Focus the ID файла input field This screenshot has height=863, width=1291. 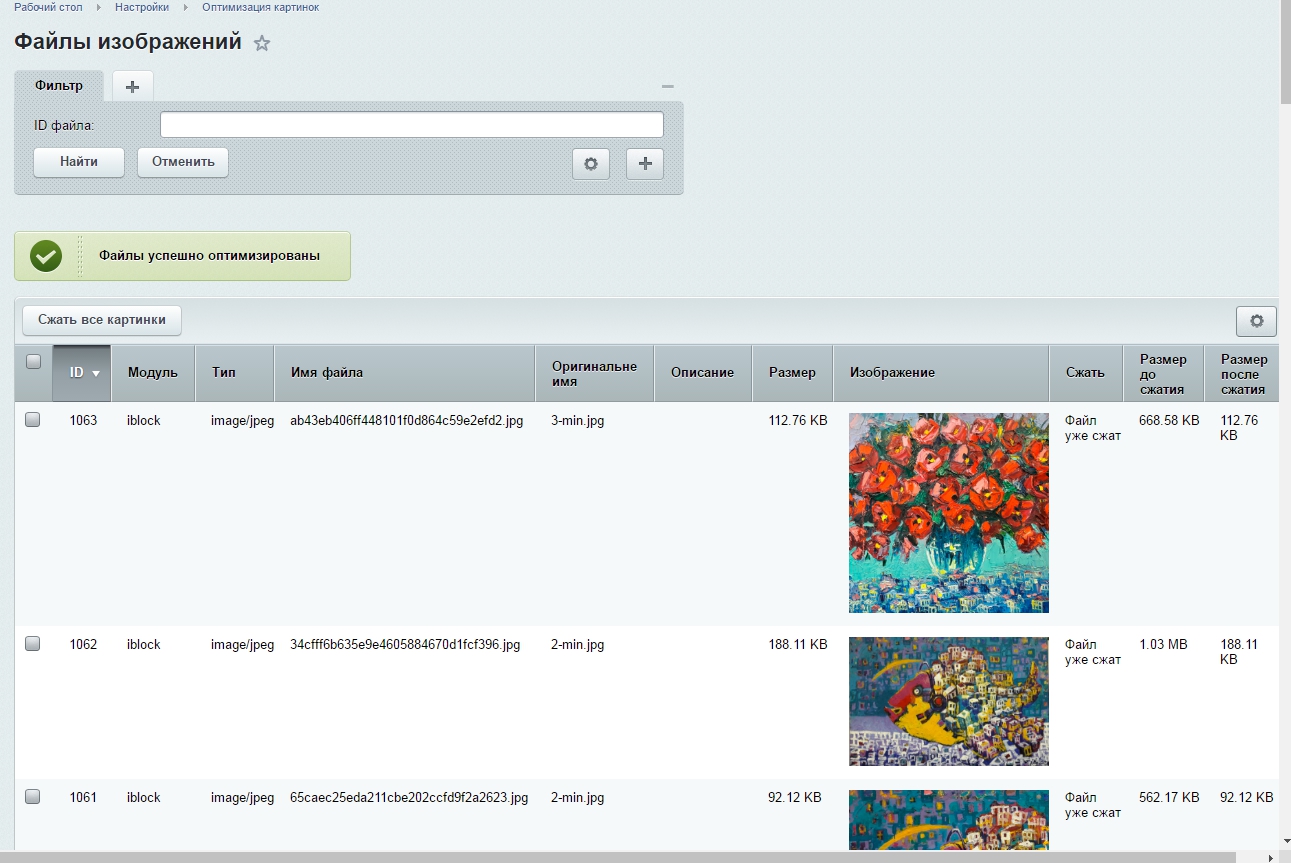(x=412, y=125)
